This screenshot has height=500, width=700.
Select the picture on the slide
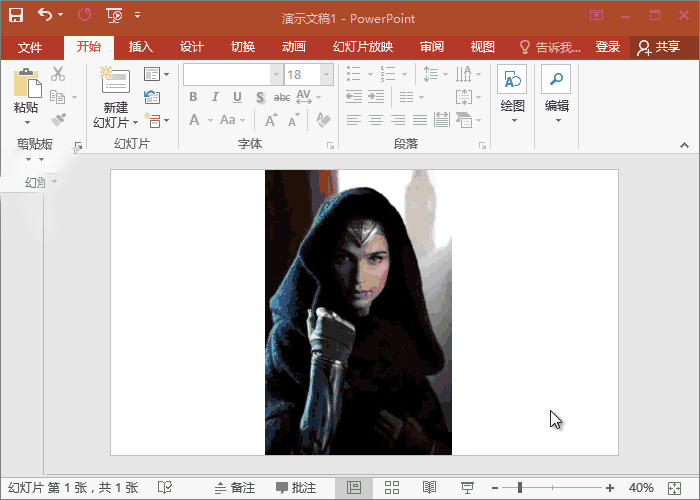coord(358,312)
